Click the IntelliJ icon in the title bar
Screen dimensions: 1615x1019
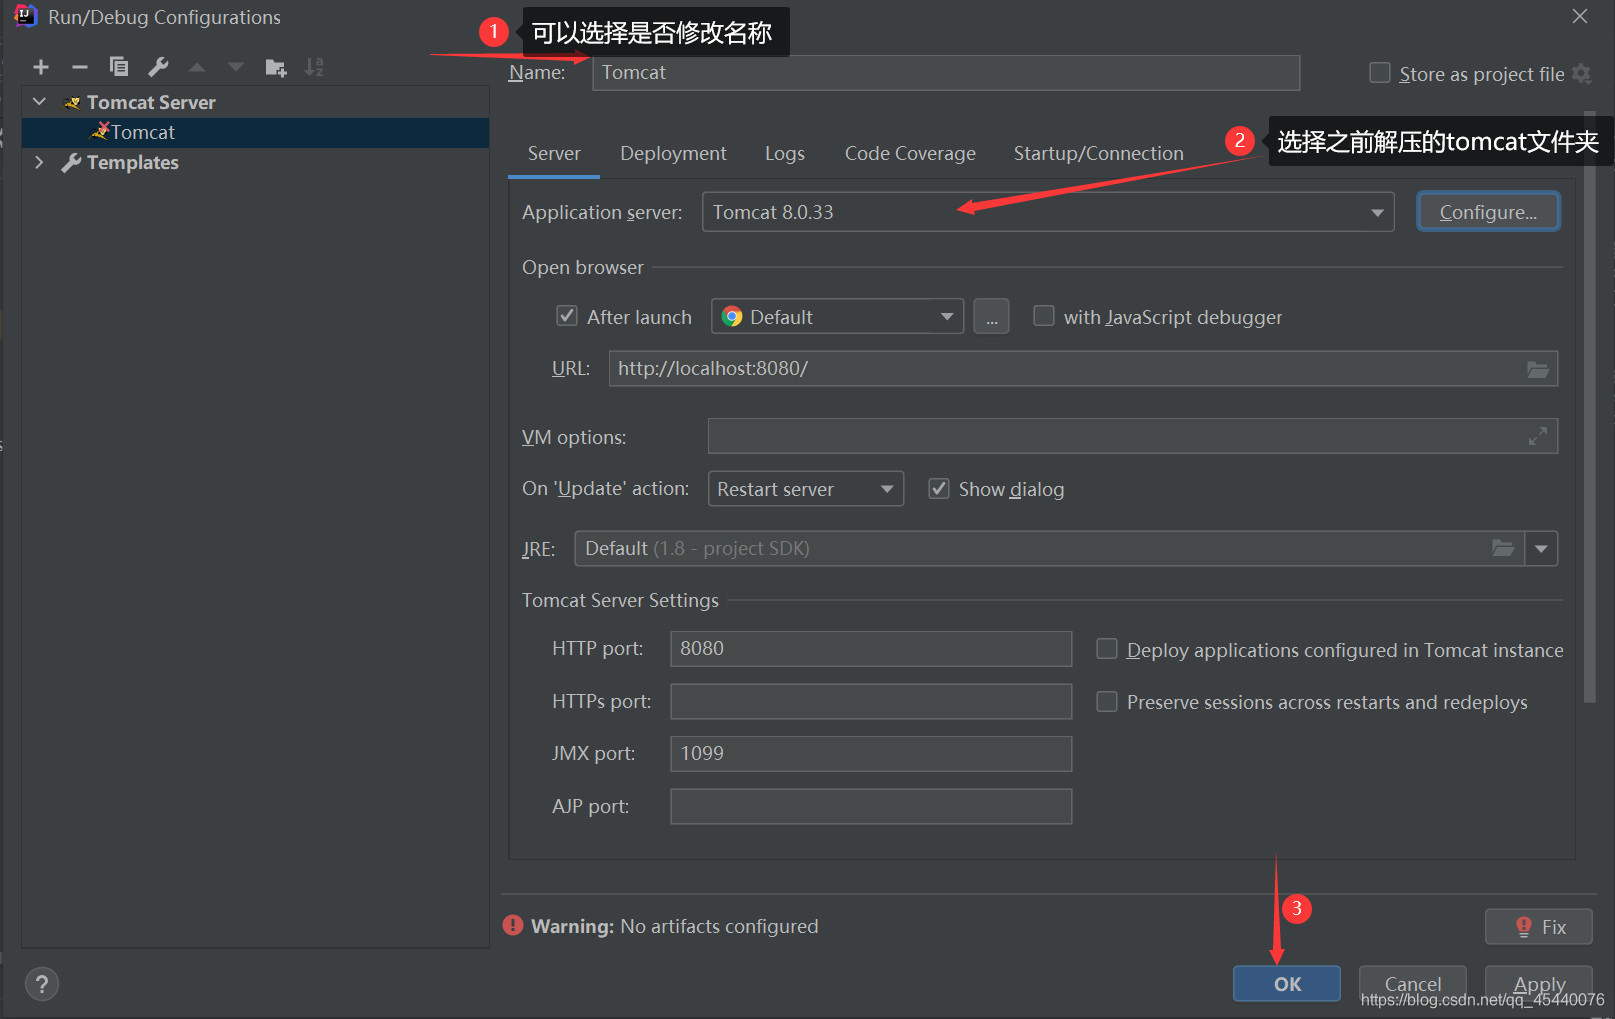[x=25, y=16]
